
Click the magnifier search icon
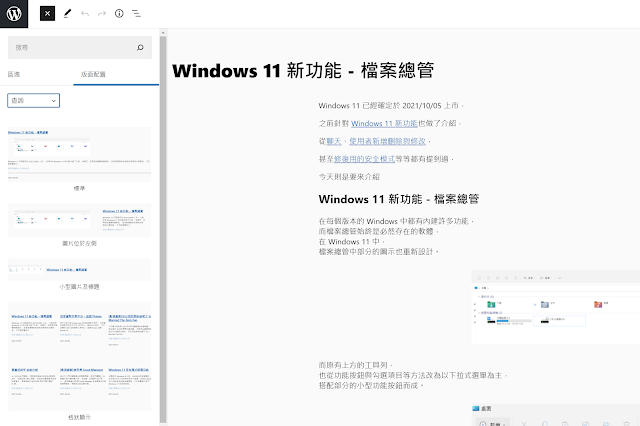click(x=140, y=47)
